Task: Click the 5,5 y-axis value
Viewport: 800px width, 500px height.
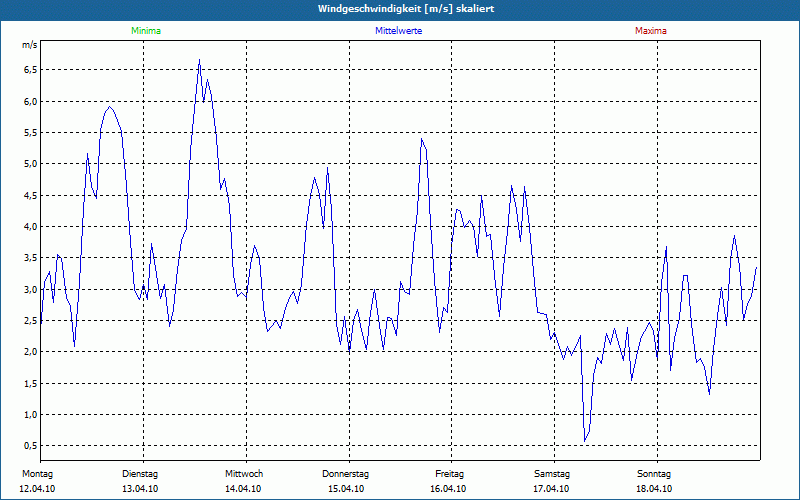Action: pyautogui.click(x=30, y=133)
